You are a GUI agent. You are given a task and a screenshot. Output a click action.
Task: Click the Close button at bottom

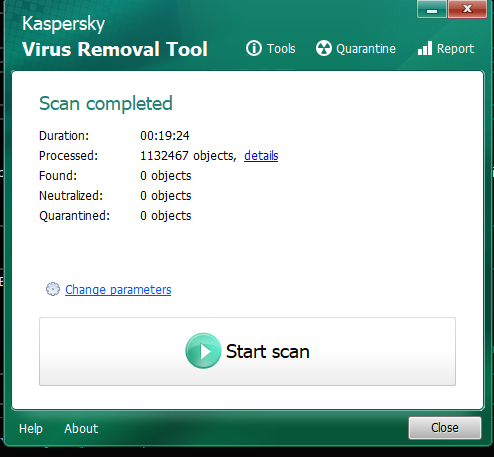pos(445,428)
